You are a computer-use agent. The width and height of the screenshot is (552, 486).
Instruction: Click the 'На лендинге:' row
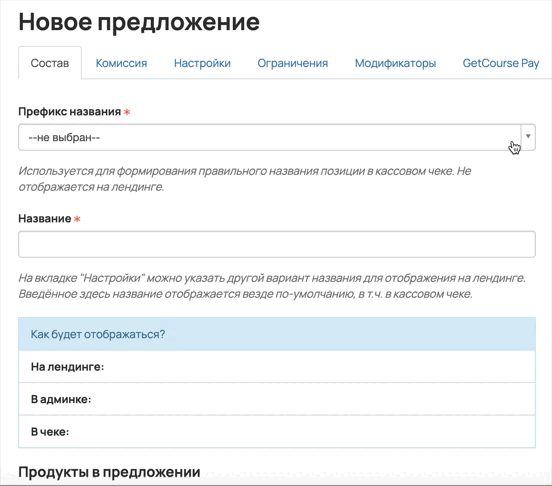(277, 366)
